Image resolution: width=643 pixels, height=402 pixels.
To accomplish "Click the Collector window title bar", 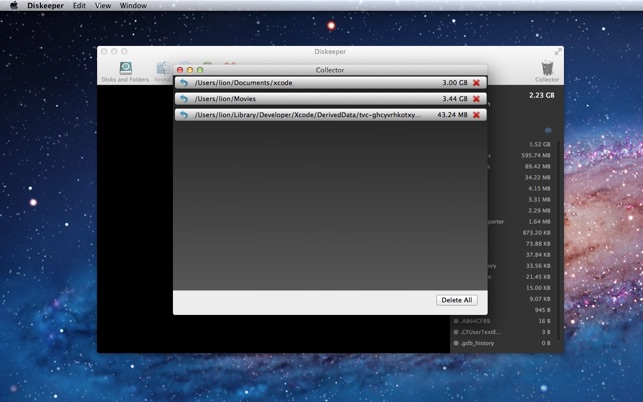I will [x=330, y=70].
